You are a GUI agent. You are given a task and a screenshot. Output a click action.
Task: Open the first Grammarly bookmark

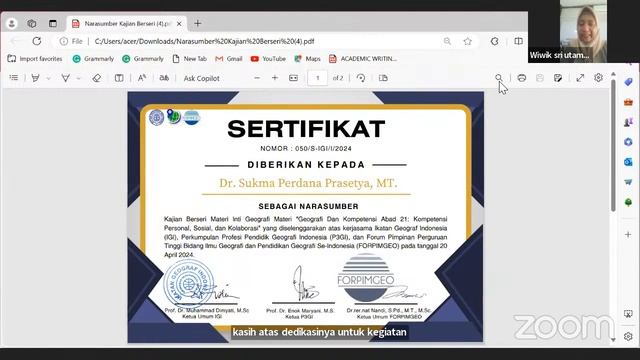tap(93, 59)
